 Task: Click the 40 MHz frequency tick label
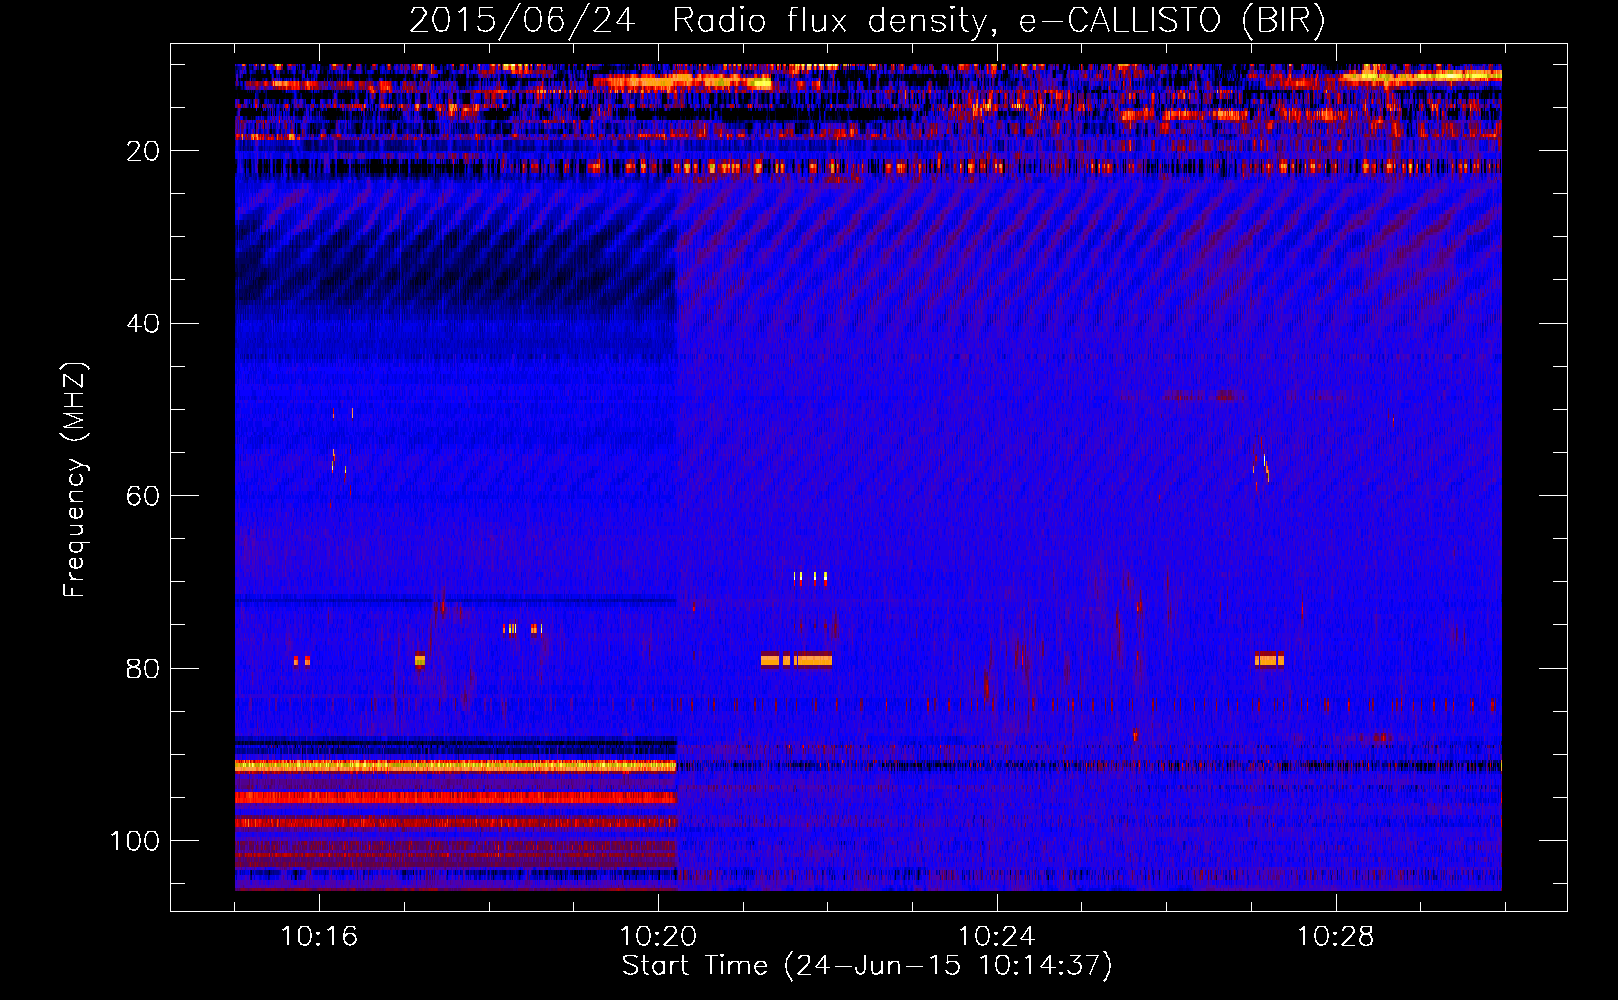coord(143,324)
